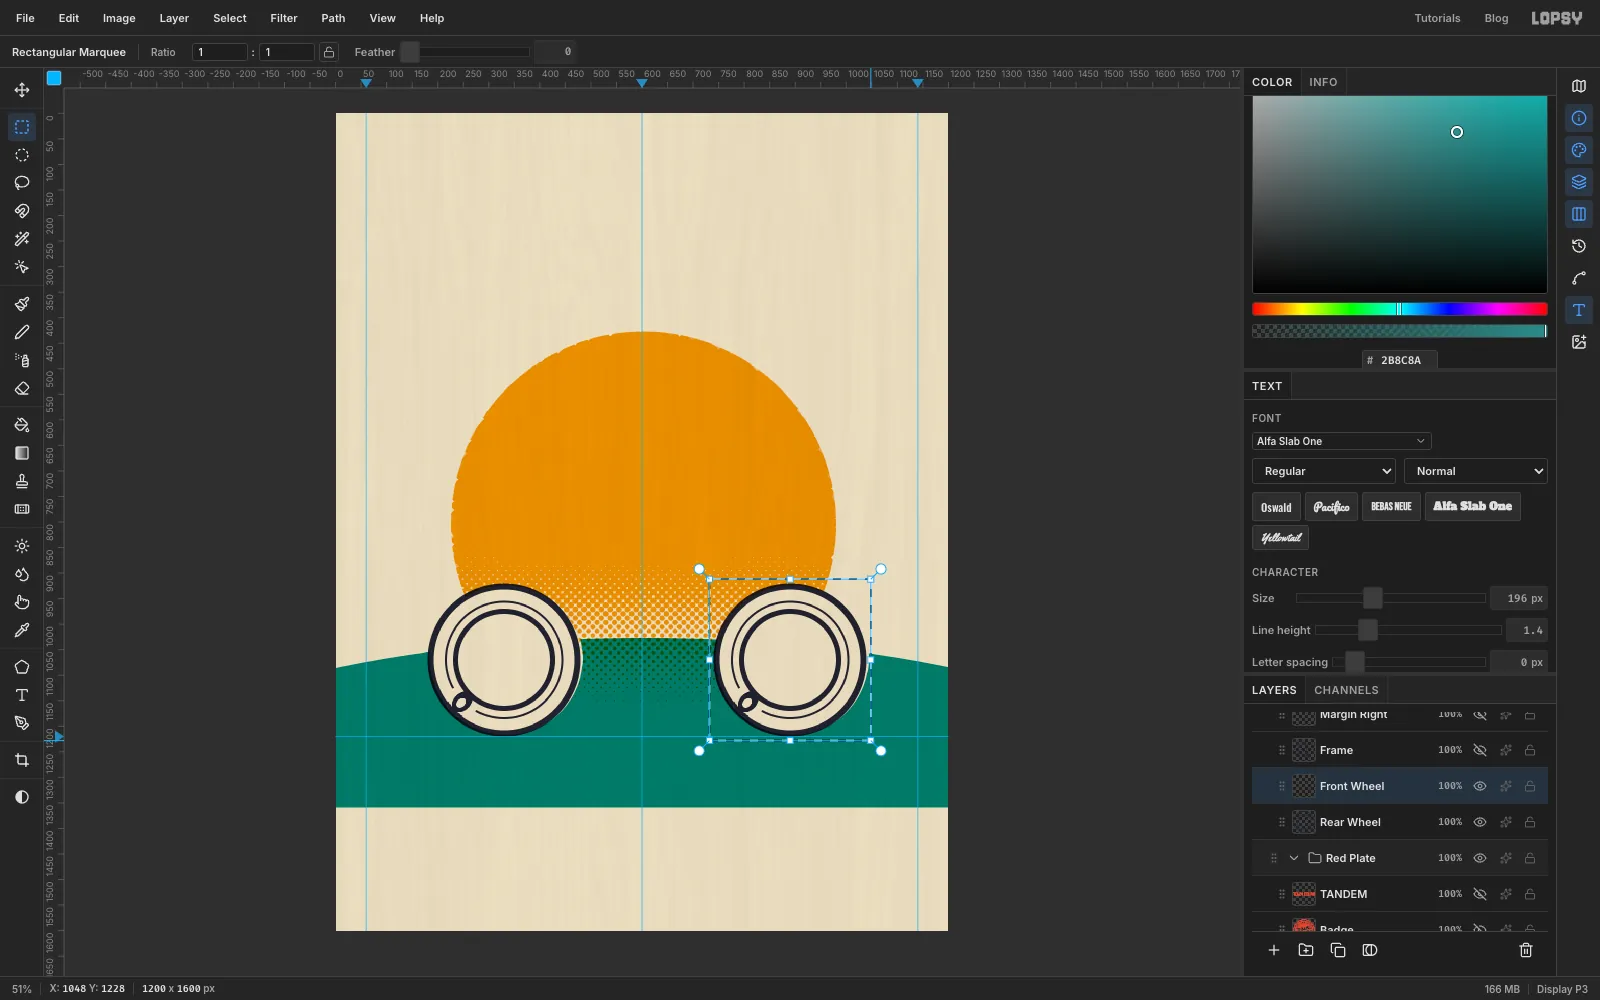
Task: Open the History panel icon
Action: [x=1579, y=246]
